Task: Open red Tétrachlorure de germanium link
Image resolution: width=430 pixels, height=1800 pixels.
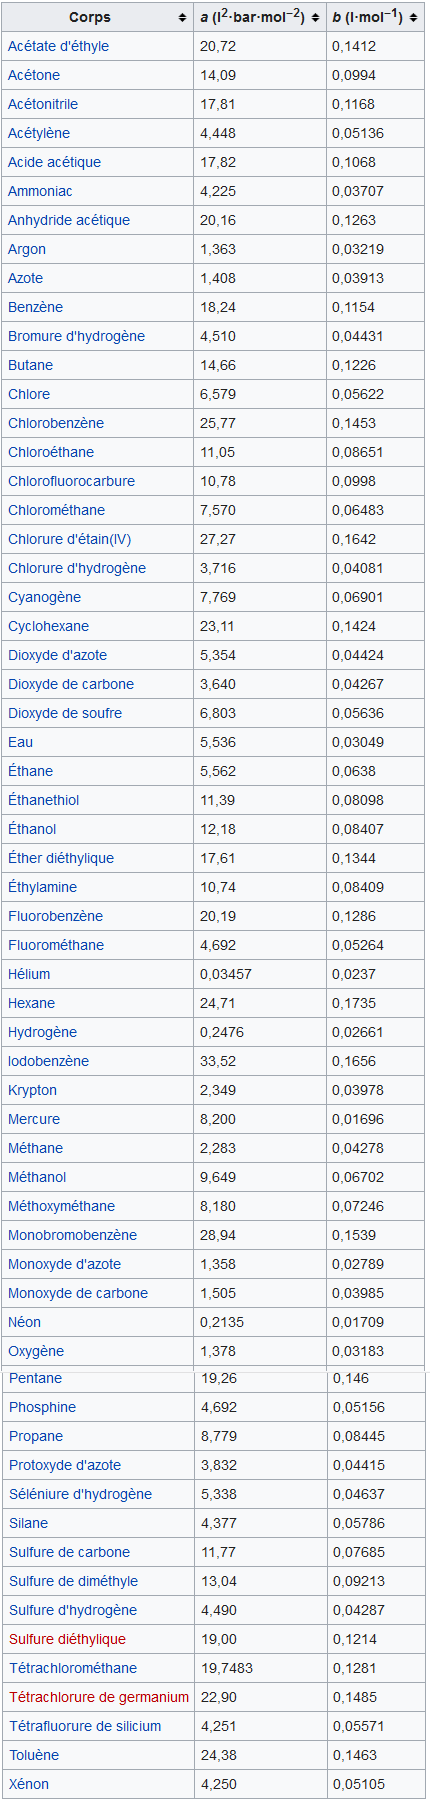Action: tap(99, 1697)
